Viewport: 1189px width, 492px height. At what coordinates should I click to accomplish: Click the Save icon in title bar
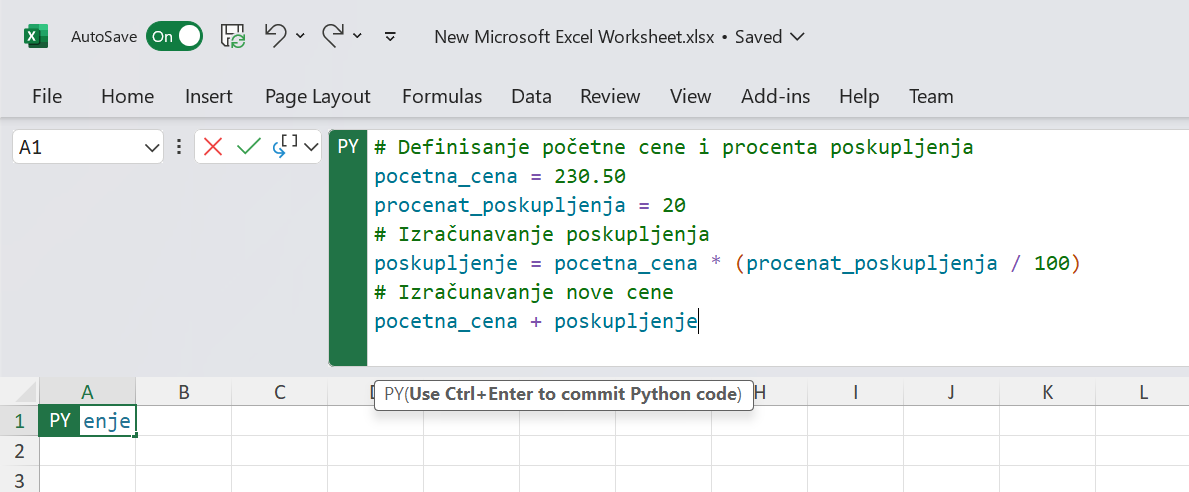click(234, 36)
